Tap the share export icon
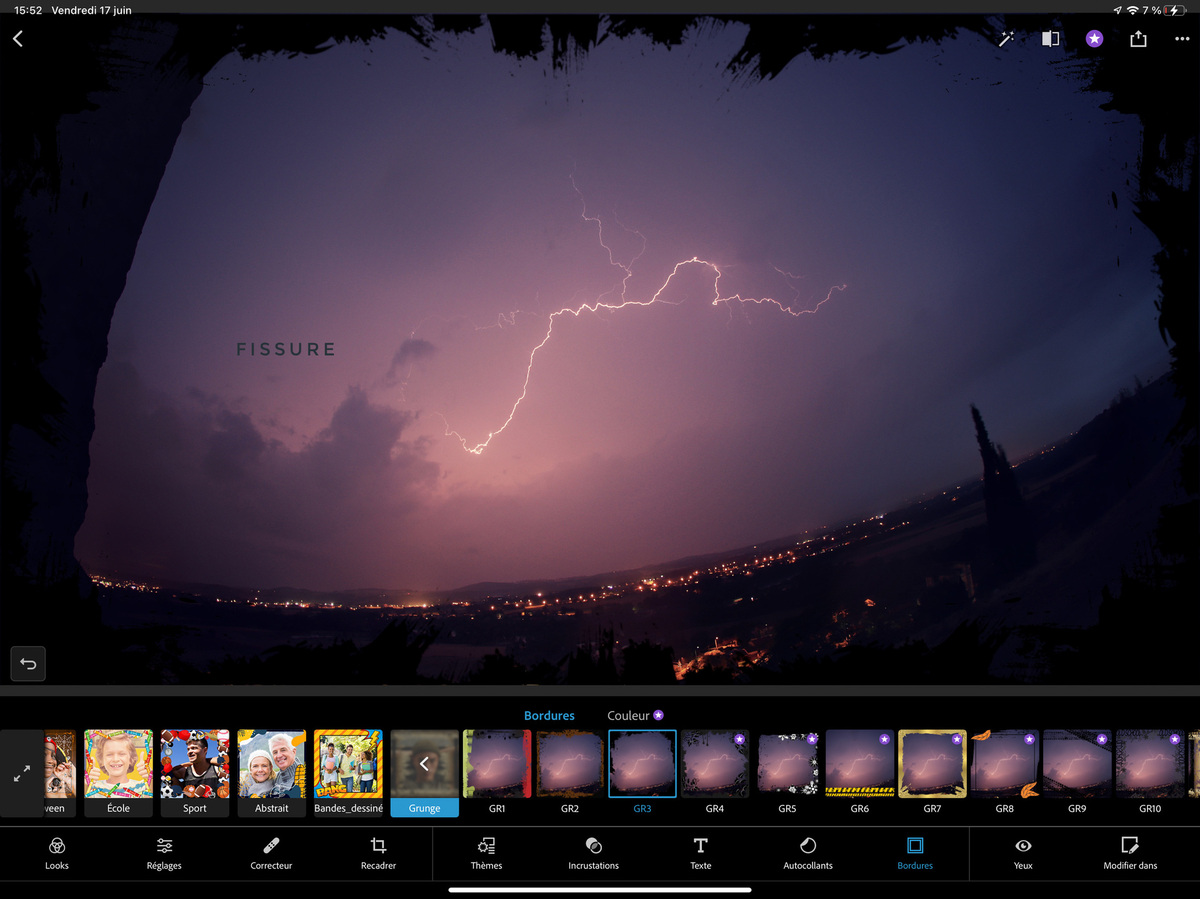Image resolution: width=1200 pixels, height=899 pixels. pyautogui.click(x=1138, y=39)
